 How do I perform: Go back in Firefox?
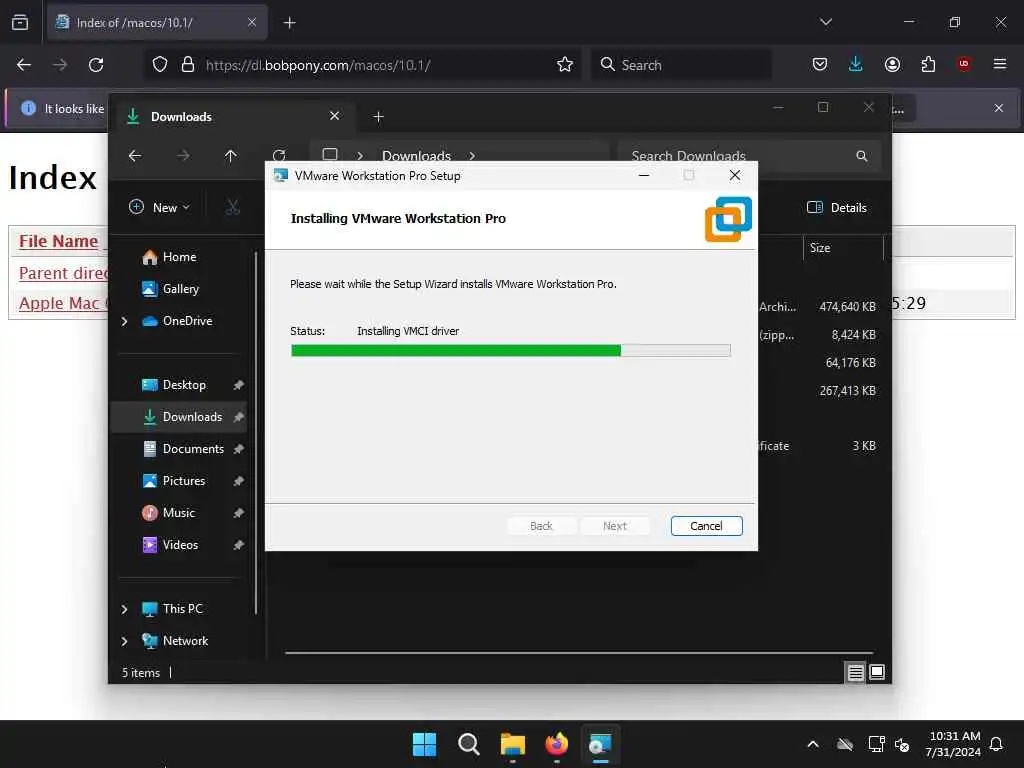(24, 65)
